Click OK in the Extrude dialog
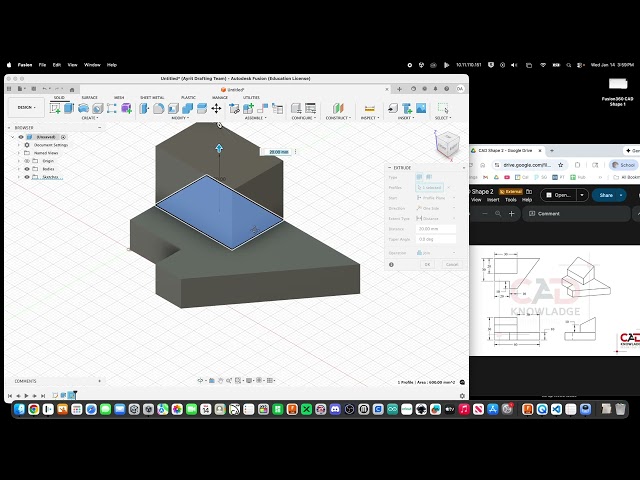This screenshot has width=640, height=480. (427, 264)
